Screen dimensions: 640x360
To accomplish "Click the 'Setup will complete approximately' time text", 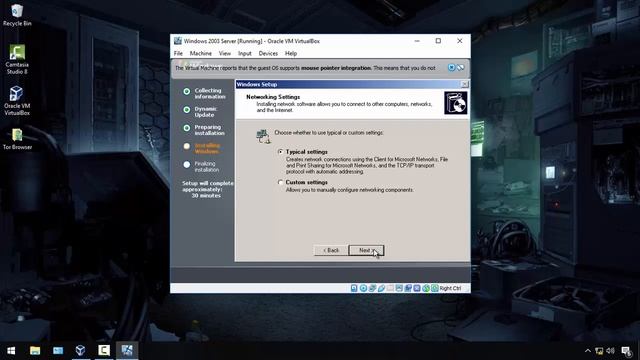I will point(207,189).
